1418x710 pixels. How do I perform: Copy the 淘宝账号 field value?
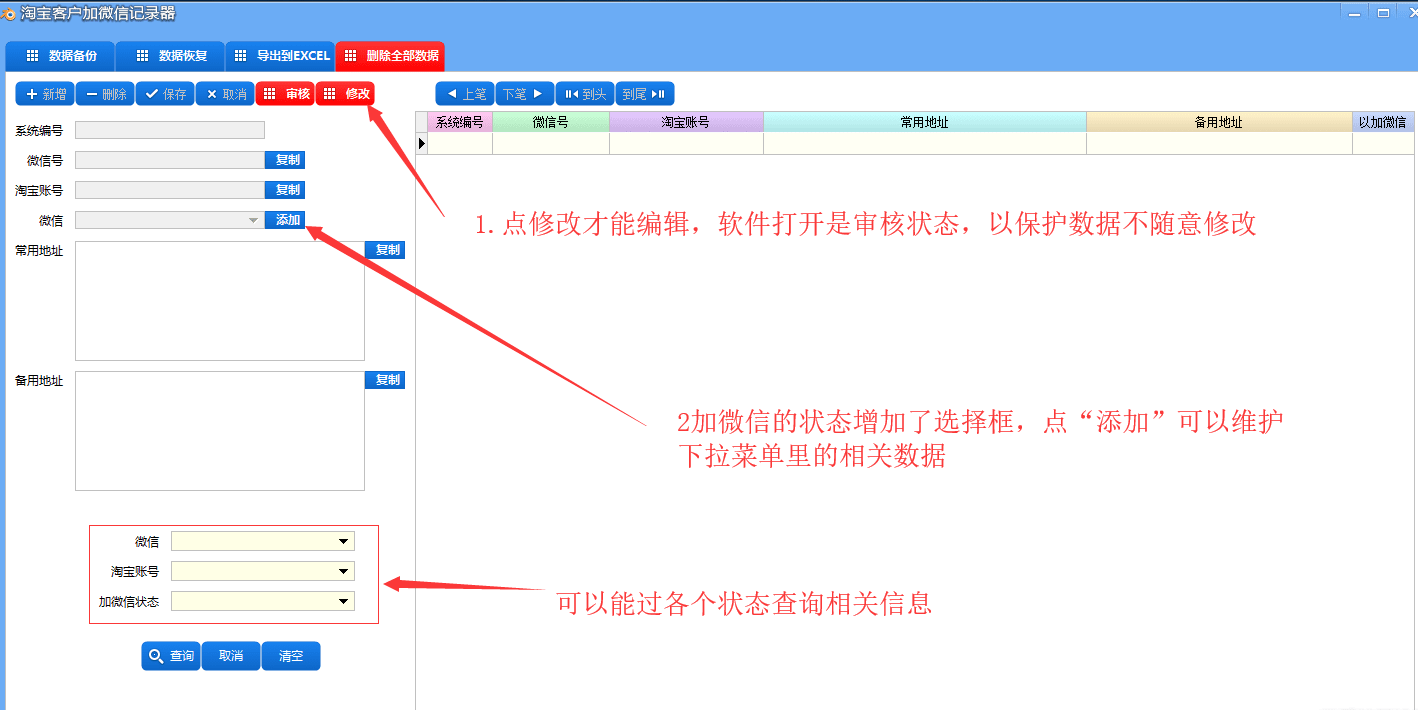point(285,190)
